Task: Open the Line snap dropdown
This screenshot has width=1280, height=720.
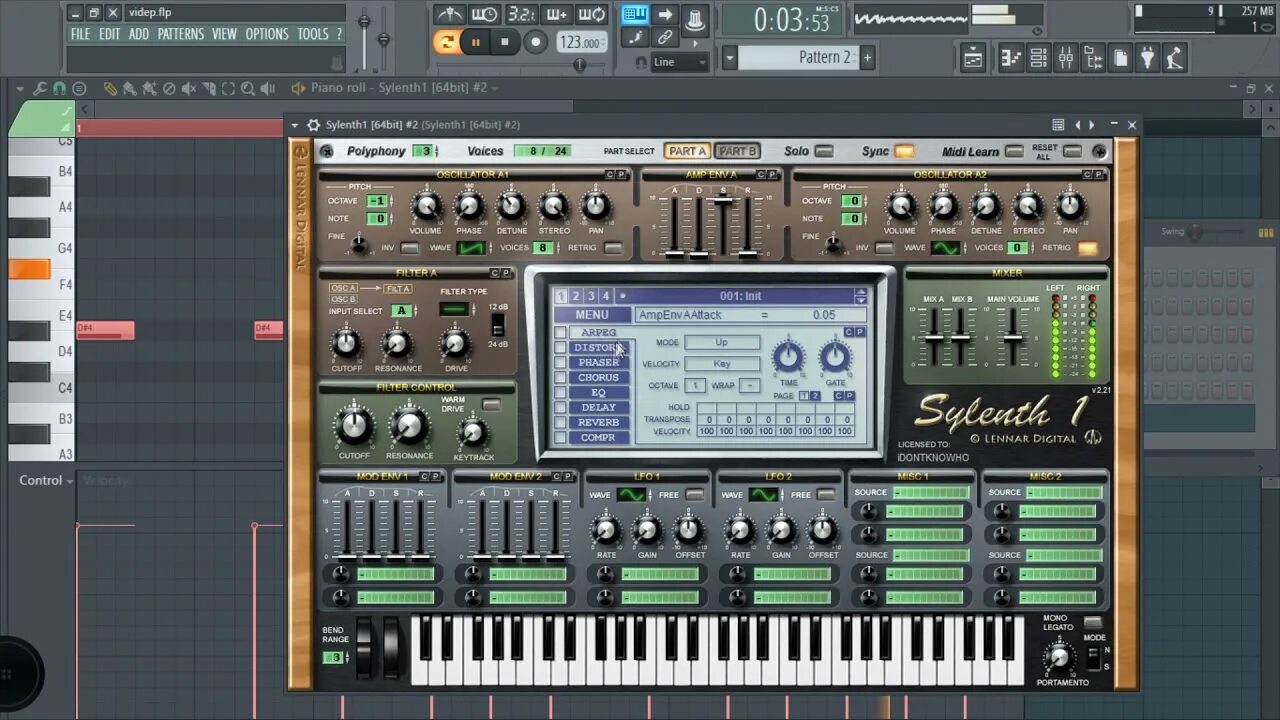Action: pyautogui.click(x=681, y=62)
